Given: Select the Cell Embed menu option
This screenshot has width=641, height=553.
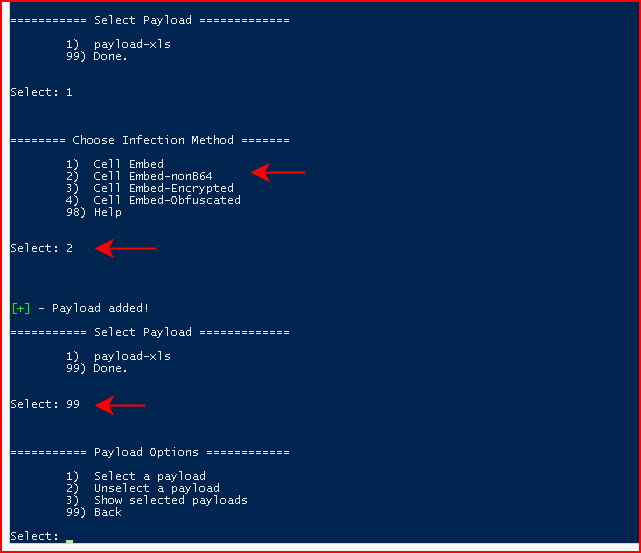Looking at the screenshot, I should (115, 164).
